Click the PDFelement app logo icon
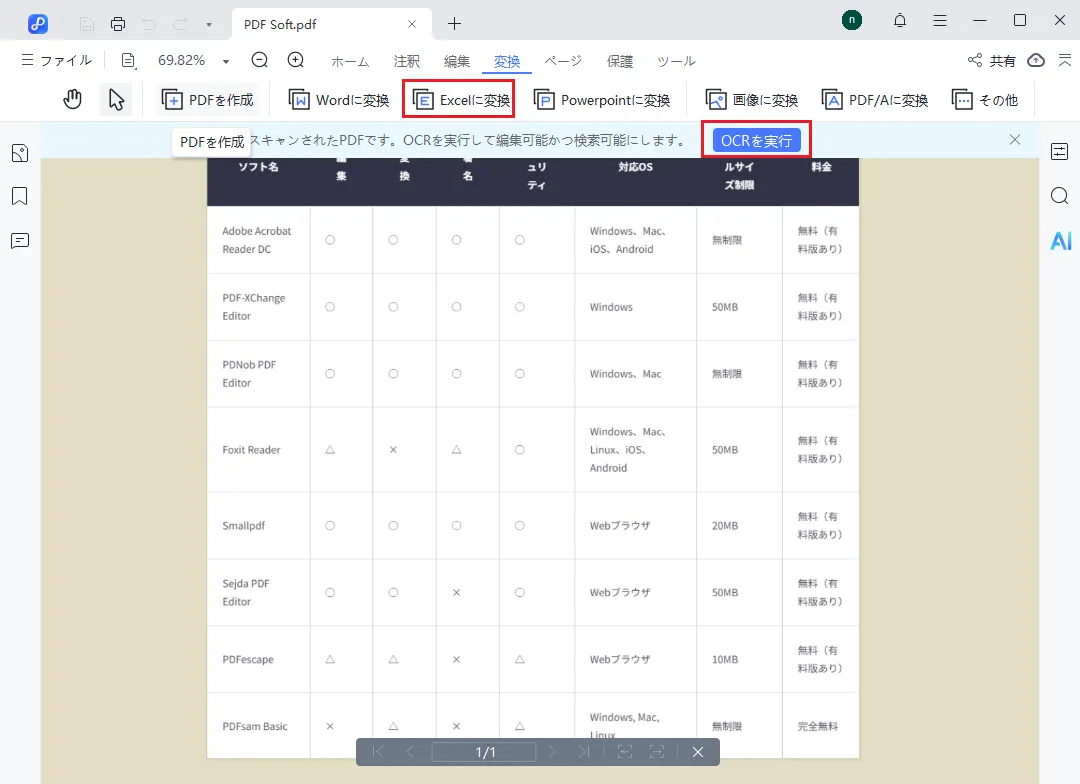Image resolution: width=1080 pixels, height=784 pixels. 38,24
